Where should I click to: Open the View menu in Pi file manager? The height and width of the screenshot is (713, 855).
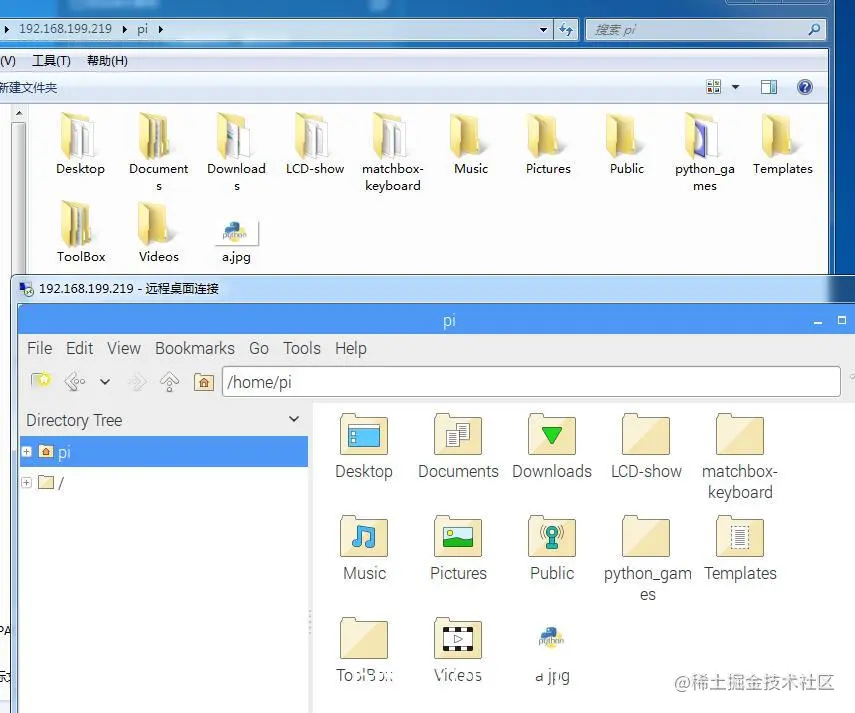coord(124,348)
